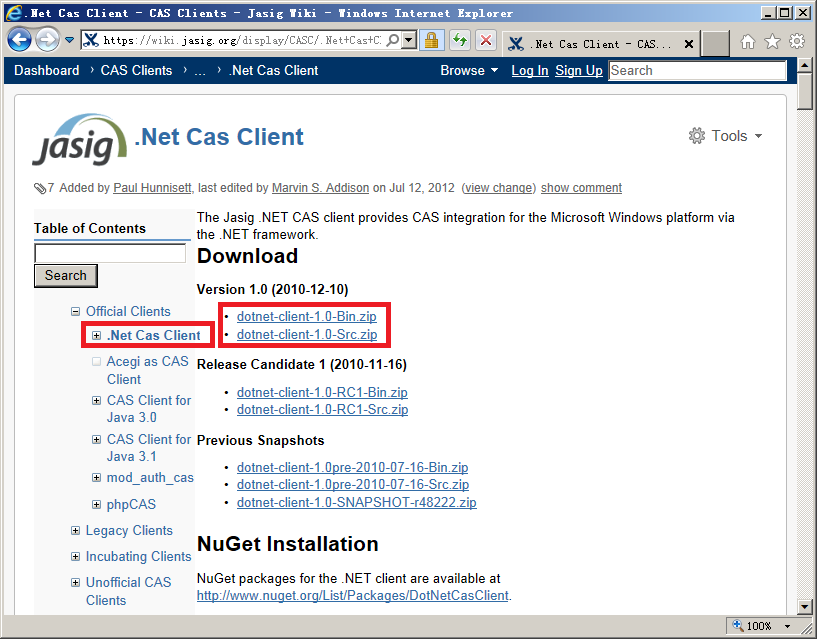Open CAS Clients breadcrumb link
The width and height of the screenshot is (817, 639).
[x=136, y=70]
